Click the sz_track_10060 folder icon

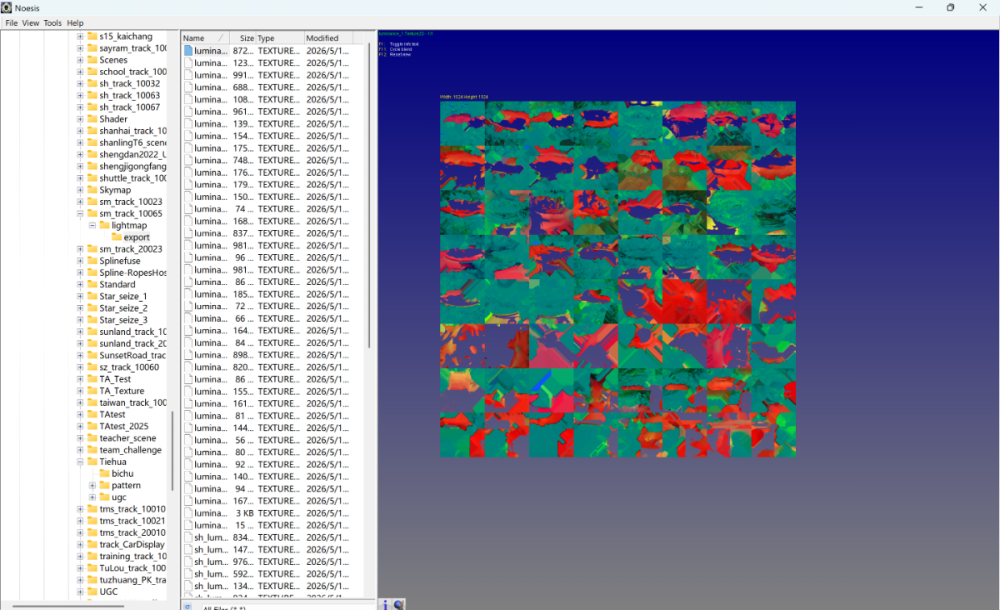click(92, 368)
